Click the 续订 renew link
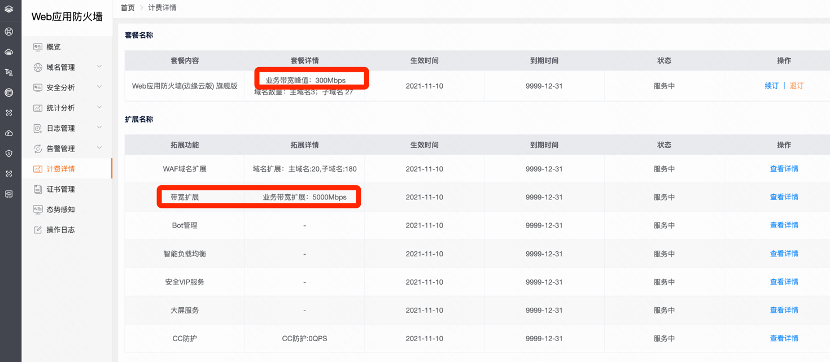Viewport: 830px width, 362px height. pos(771,86)
